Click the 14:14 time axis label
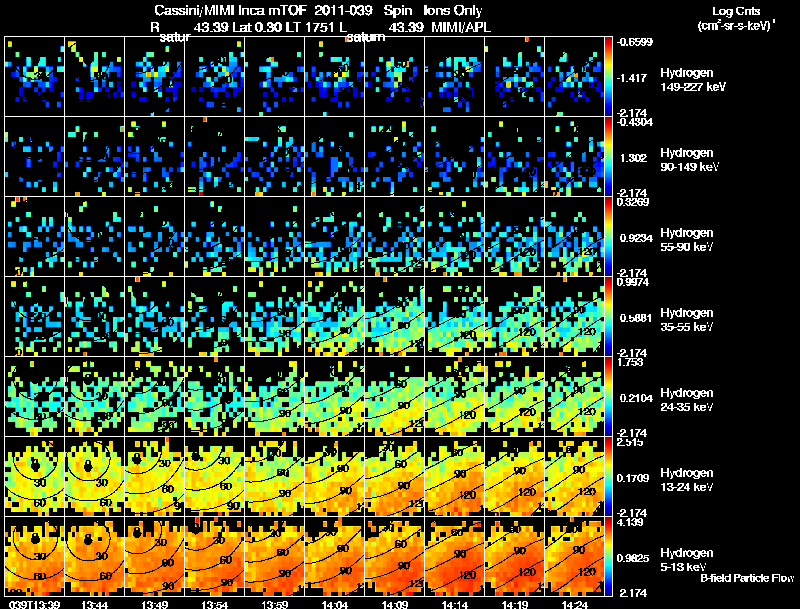 (x=455, y=604)
